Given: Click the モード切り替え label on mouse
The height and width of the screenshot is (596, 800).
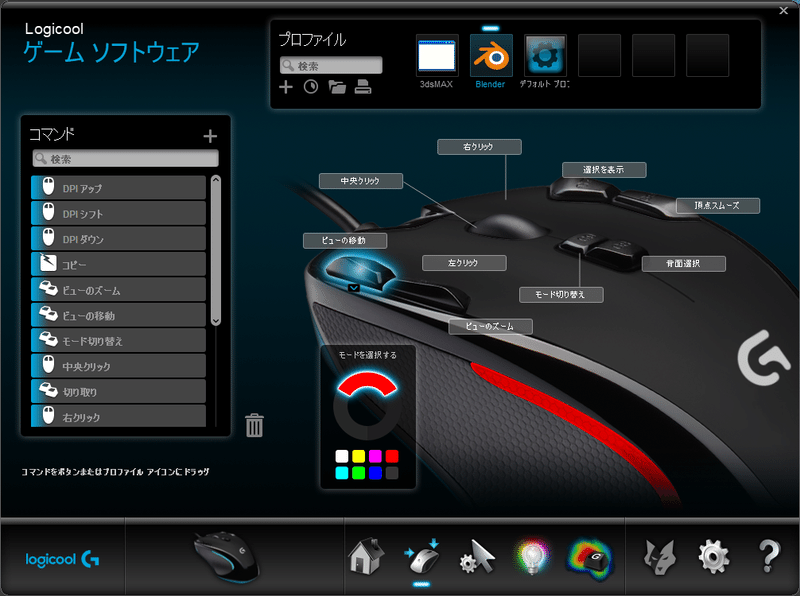Looking at the screenshot, I should (561, 295).
